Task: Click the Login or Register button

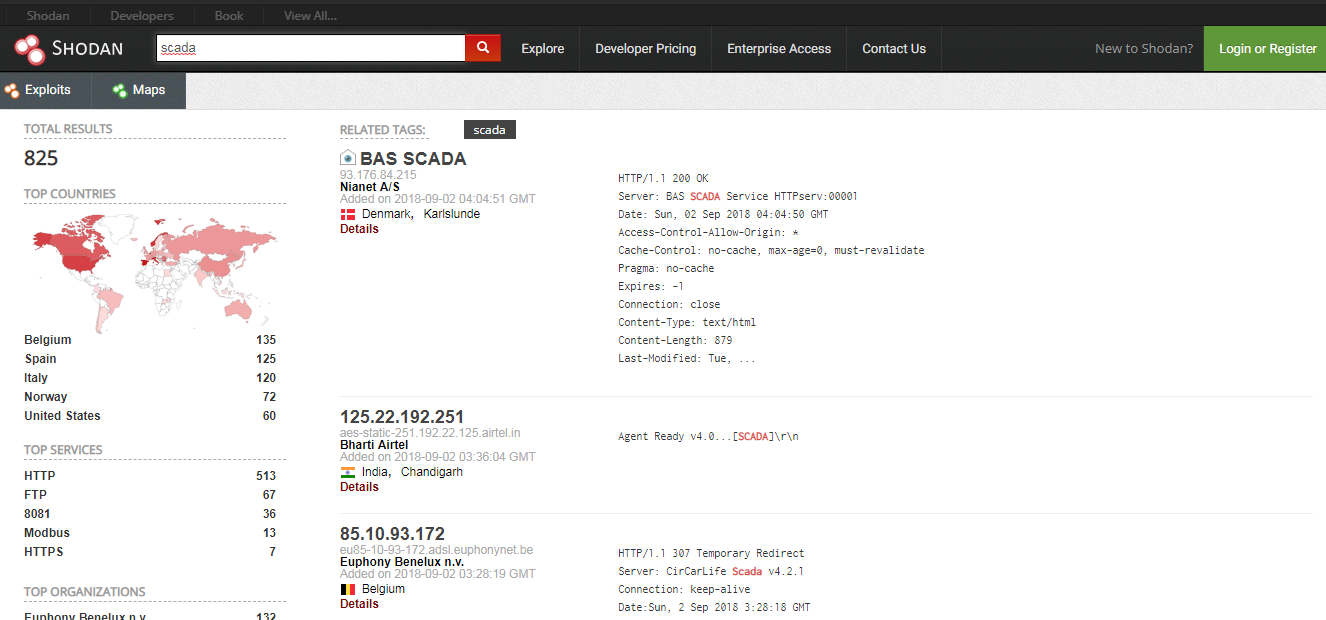Action: [x=1265, y=49]
